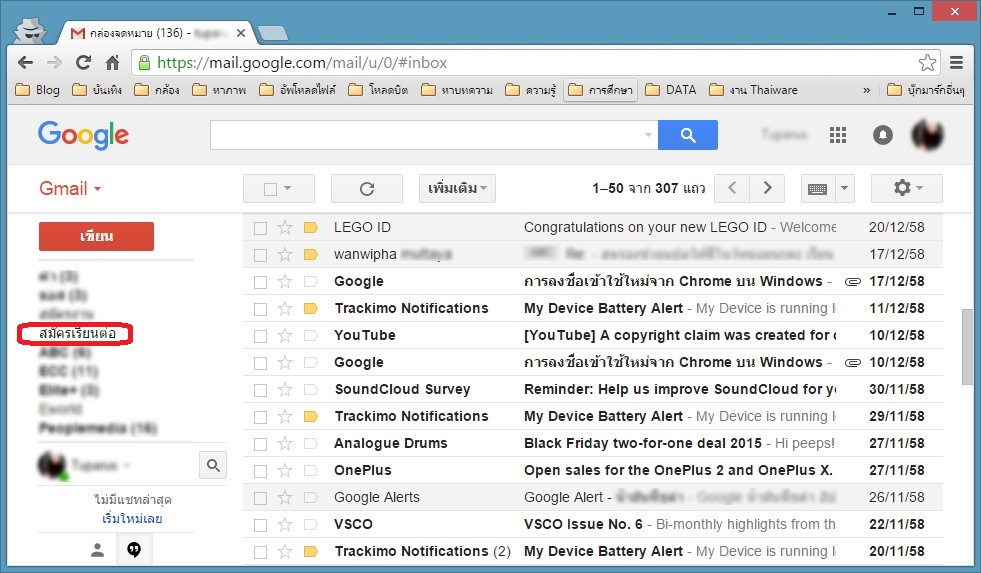
Task: Go to Google logo link
Action: click(x=83, y=135)
